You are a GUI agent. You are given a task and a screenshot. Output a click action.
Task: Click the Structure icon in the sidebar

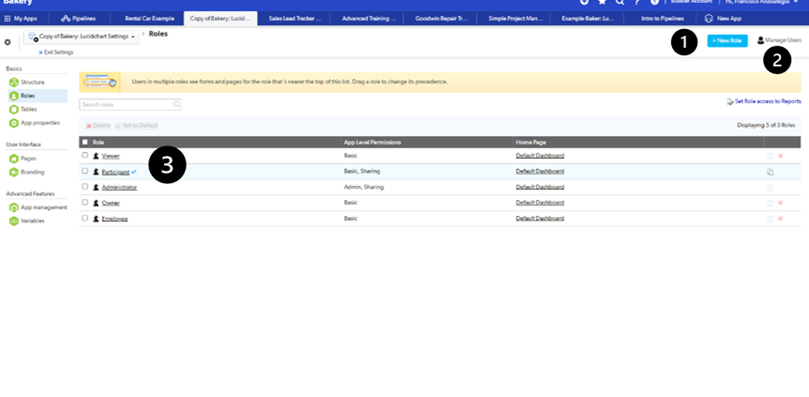coord(14,83)
